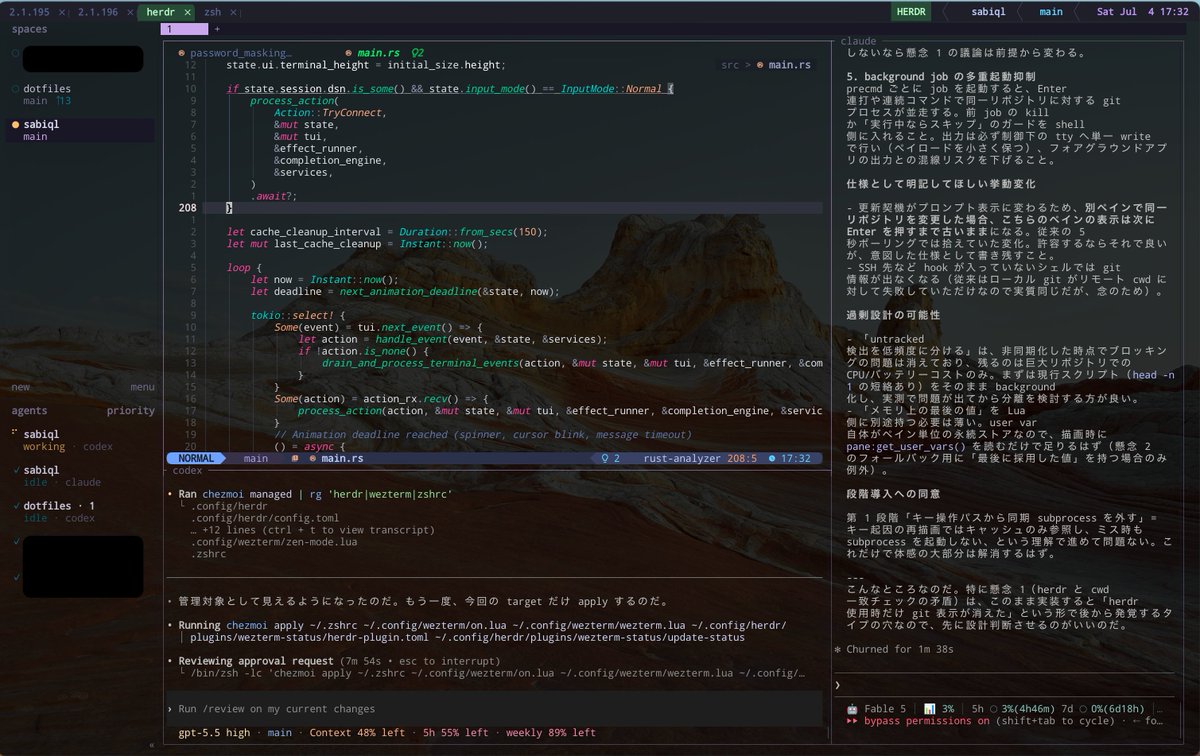Collapse the sidebar with double-chevron icon
The image size is (1200, 756).
pyautogui.click(x=153, y=745)
